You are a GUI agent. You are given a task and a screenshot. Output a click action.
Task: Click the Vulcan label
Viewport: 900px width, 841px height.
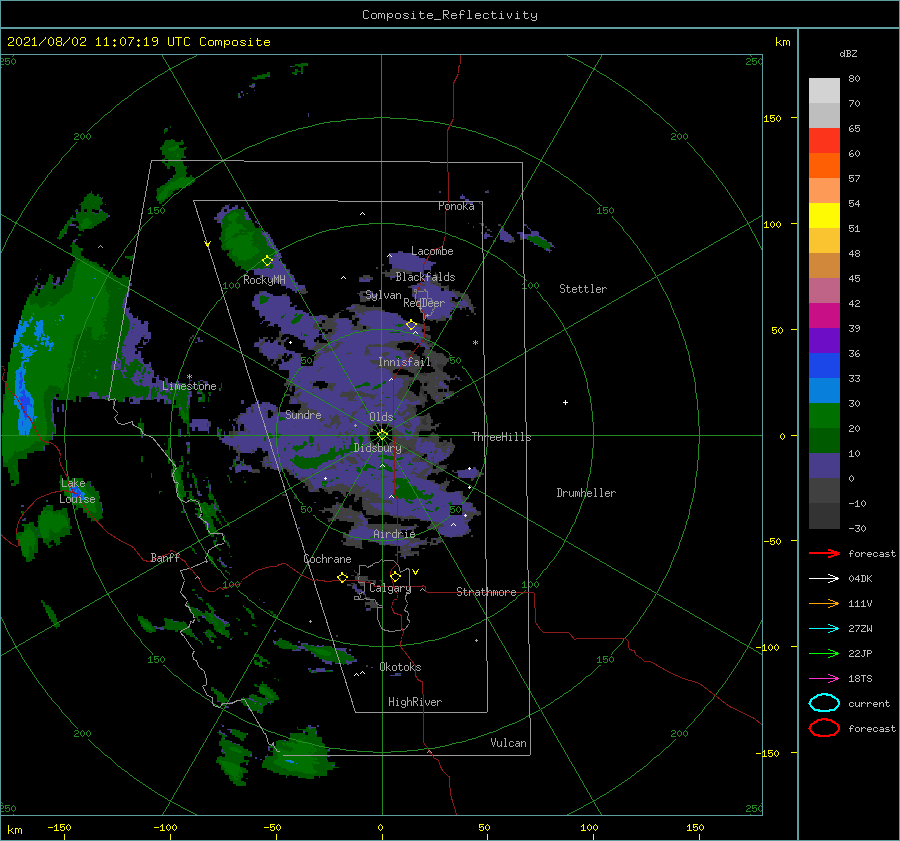pos(509,743)
